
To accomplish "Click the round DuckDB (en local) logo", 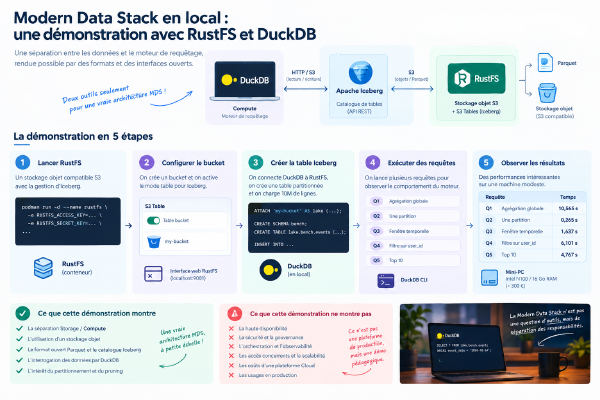I will (x=271, y=270).
